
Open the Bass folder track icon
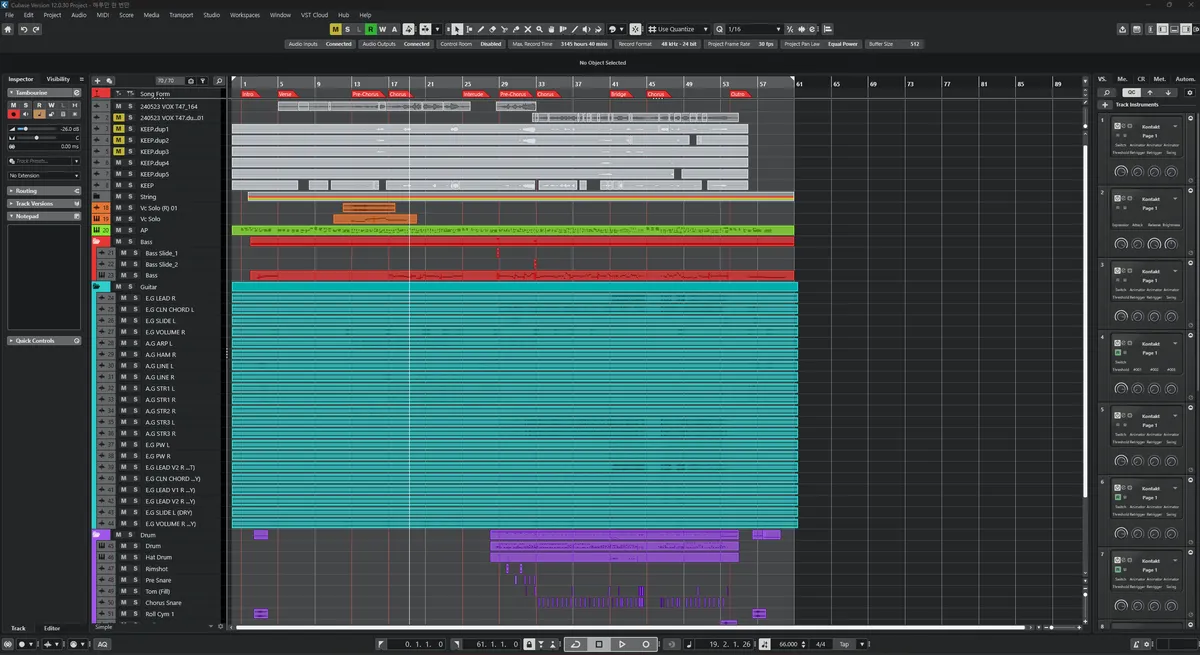[96, 242]
